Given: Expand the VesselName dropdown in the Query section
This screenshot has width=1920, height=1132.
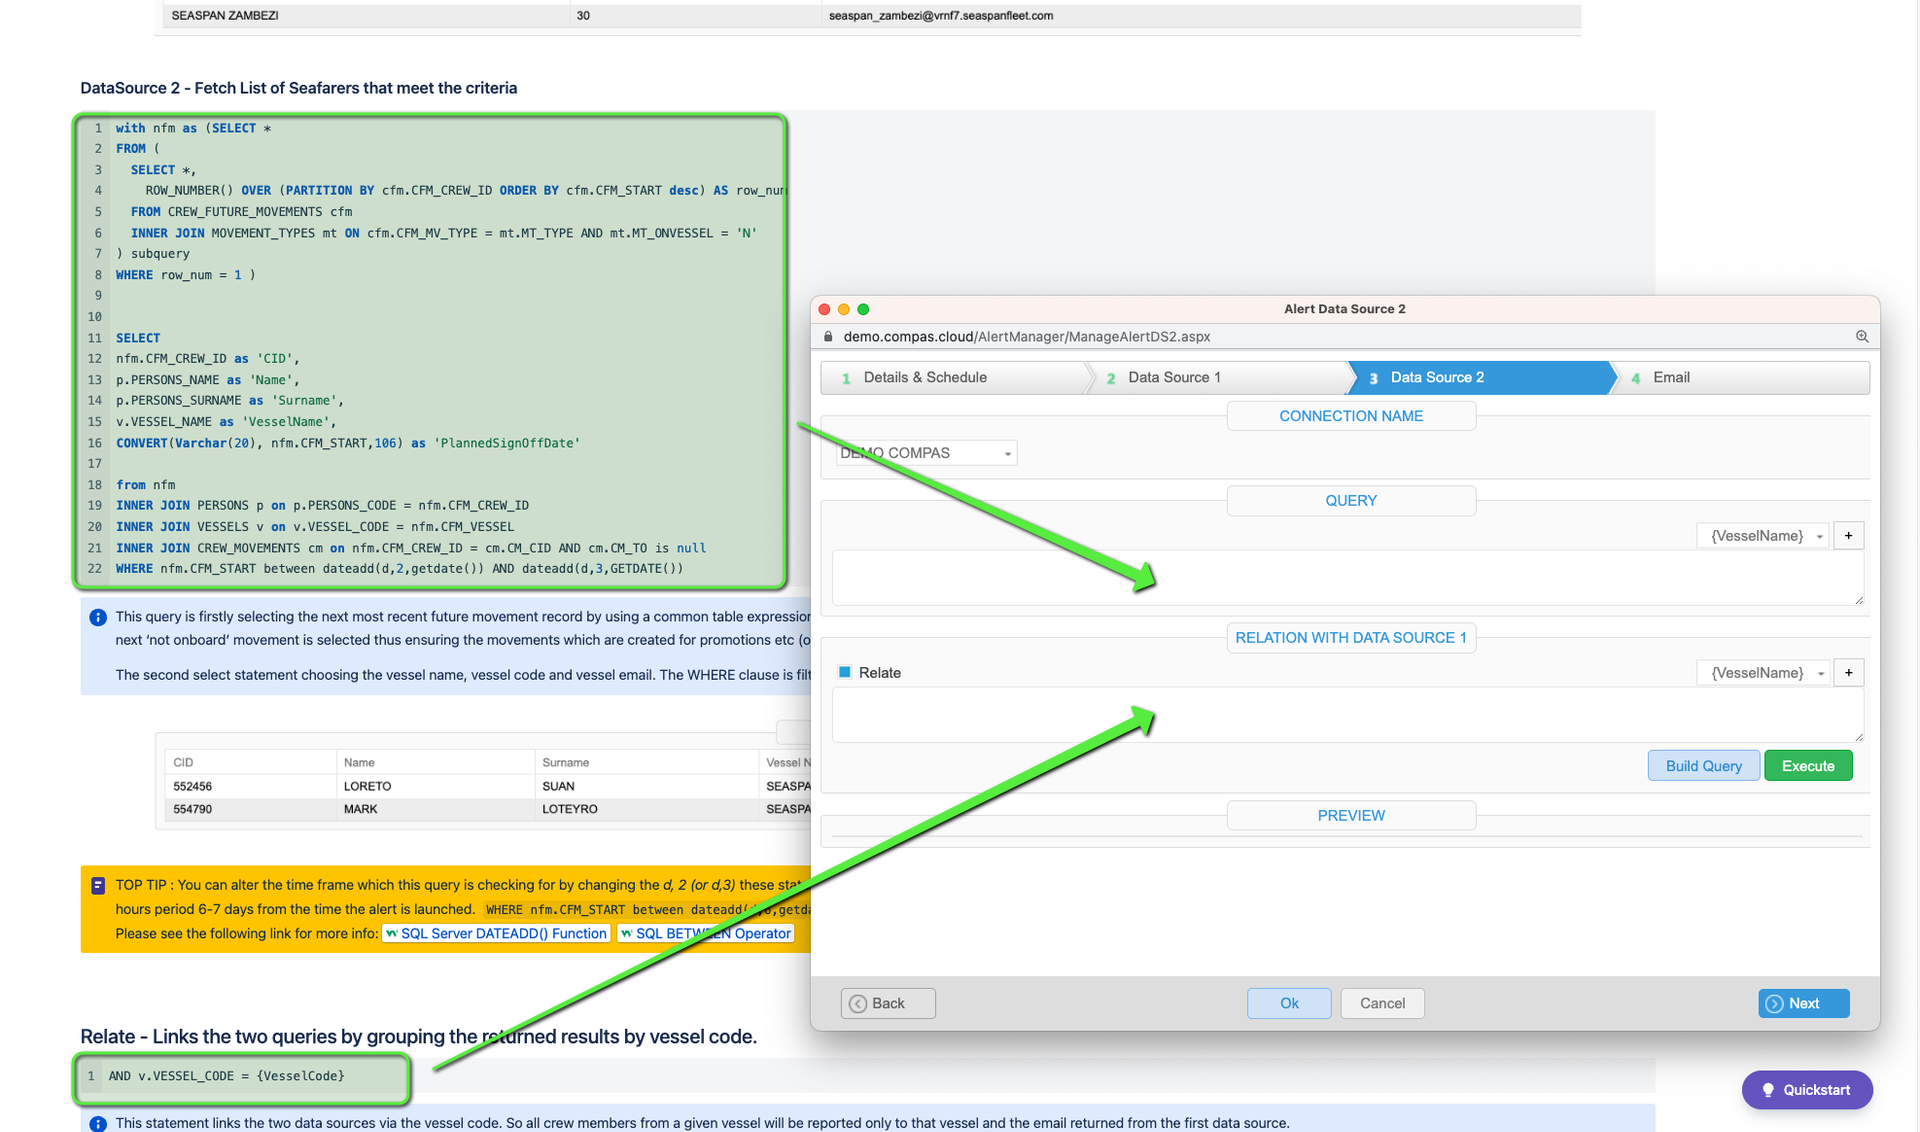Looking at the screenshot, I should click(x=1763, y=536).
